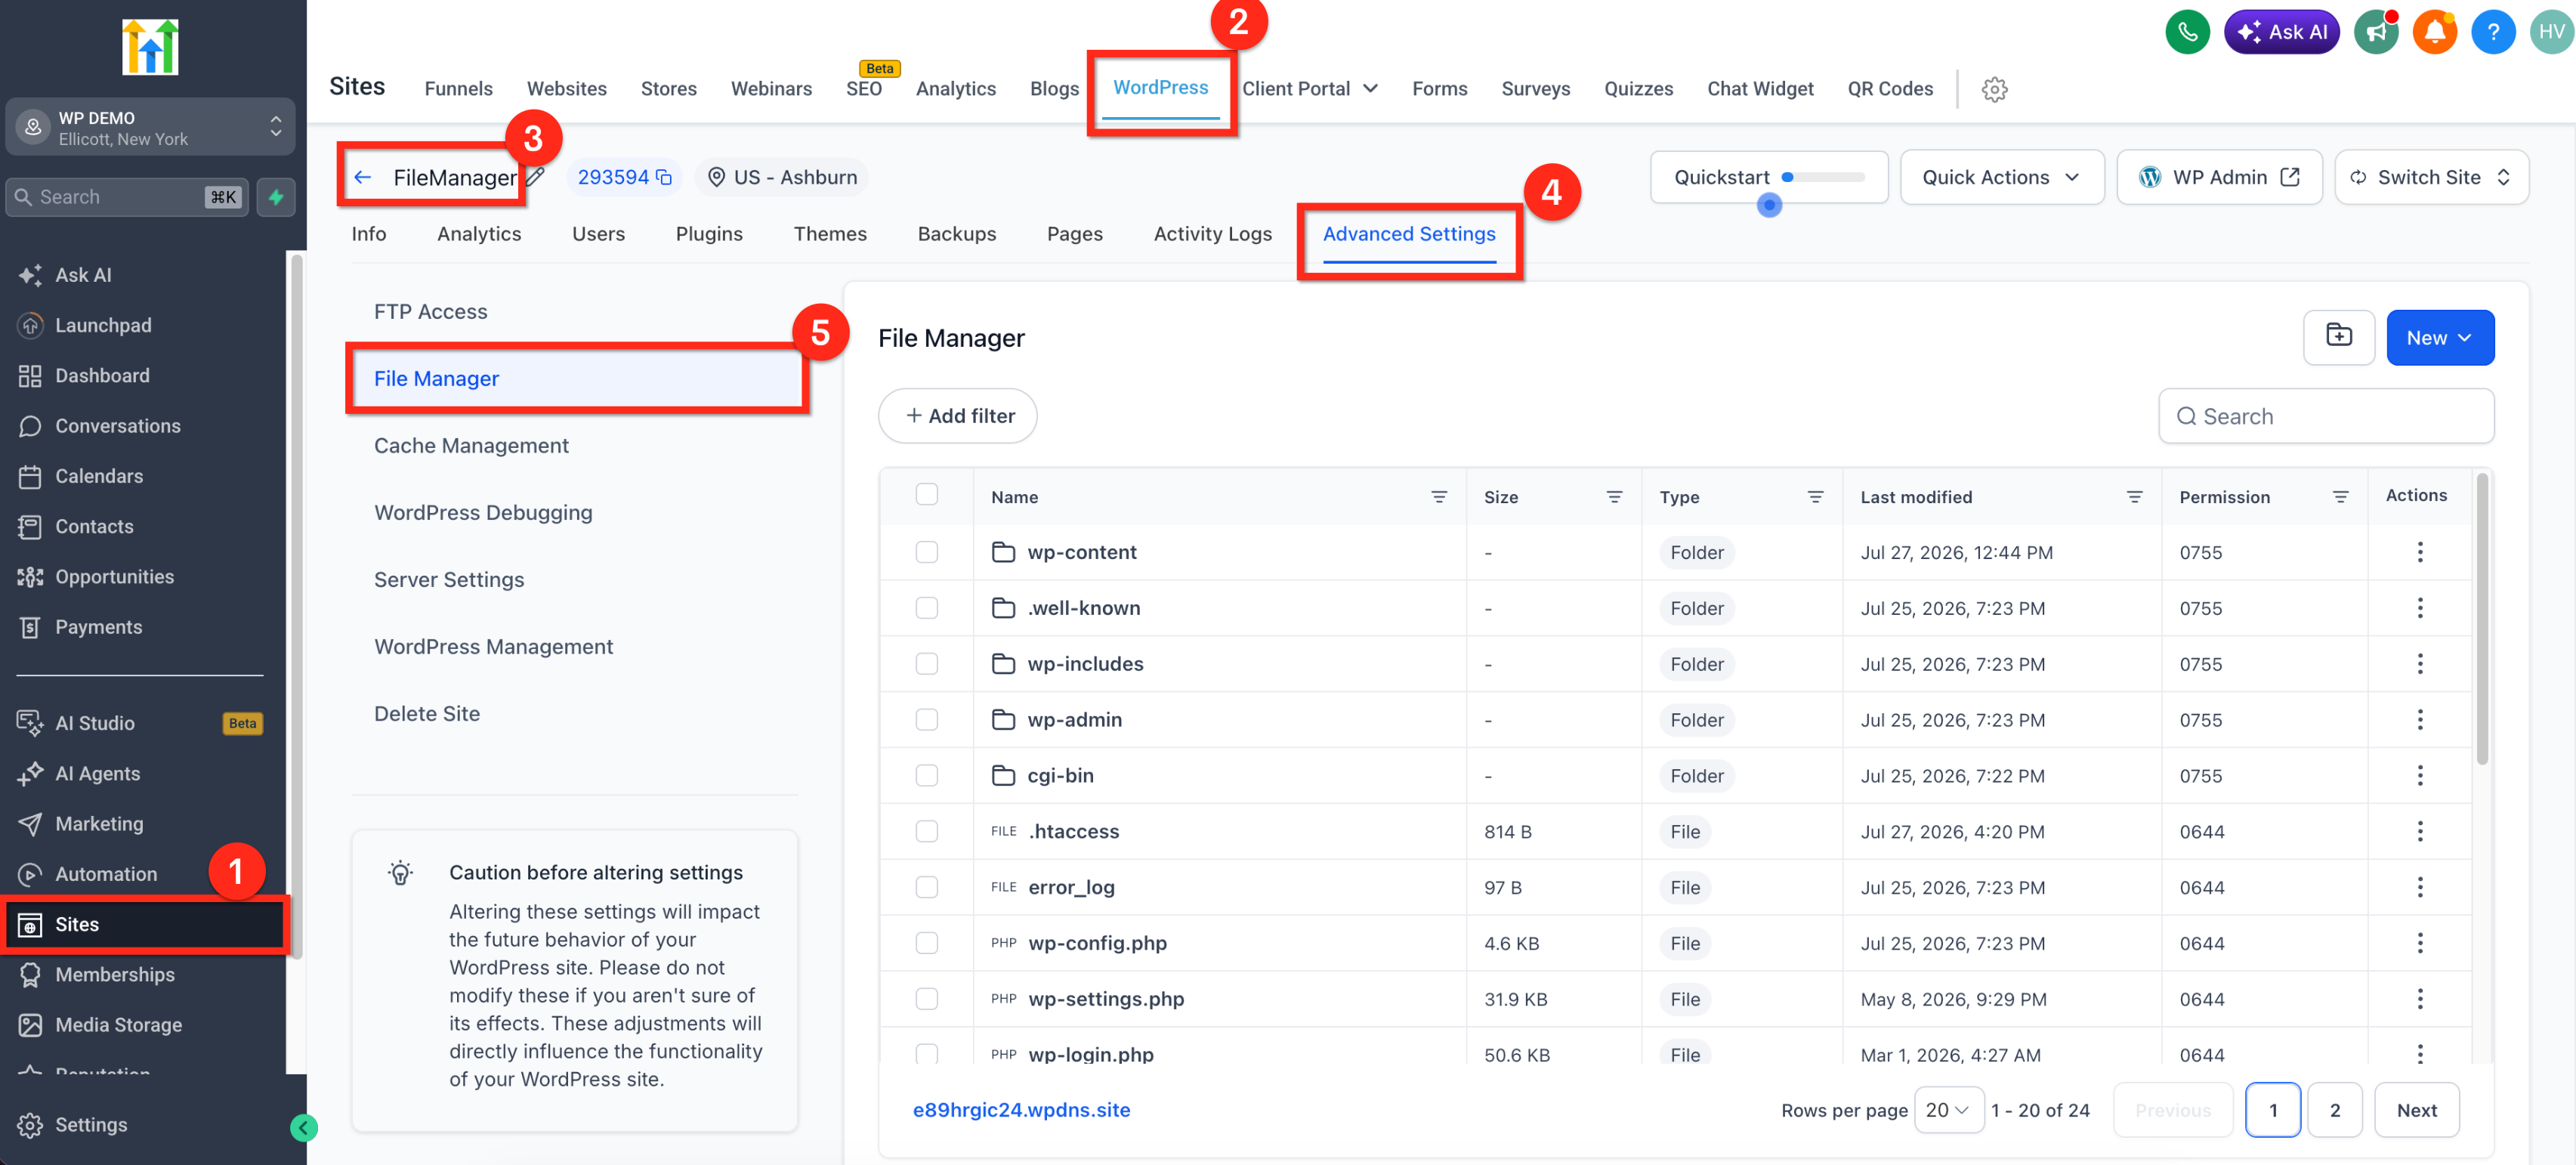2576x1165 pixels.
Task: Switch to the Funnels tab
Action: [458, 88]
